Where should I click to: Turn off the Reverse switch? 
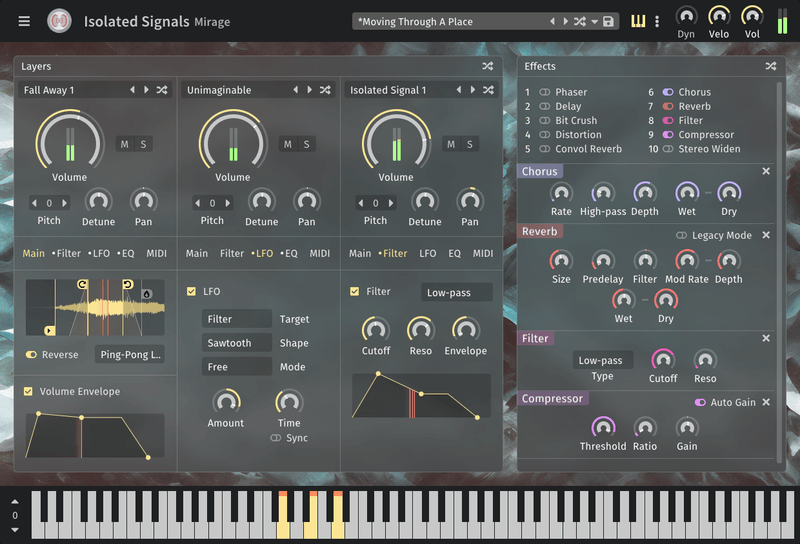pyautogui.click(x=31, y=354)
